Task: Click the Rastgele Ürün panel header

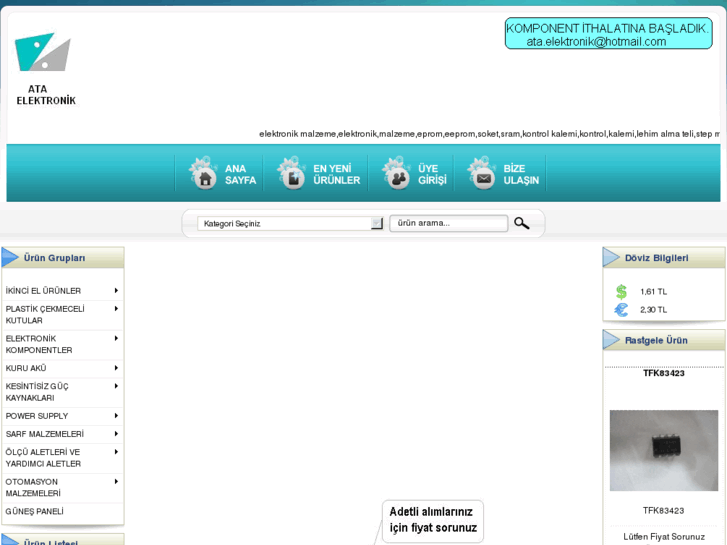Action: pyautogui.click(x=663, y=340)
